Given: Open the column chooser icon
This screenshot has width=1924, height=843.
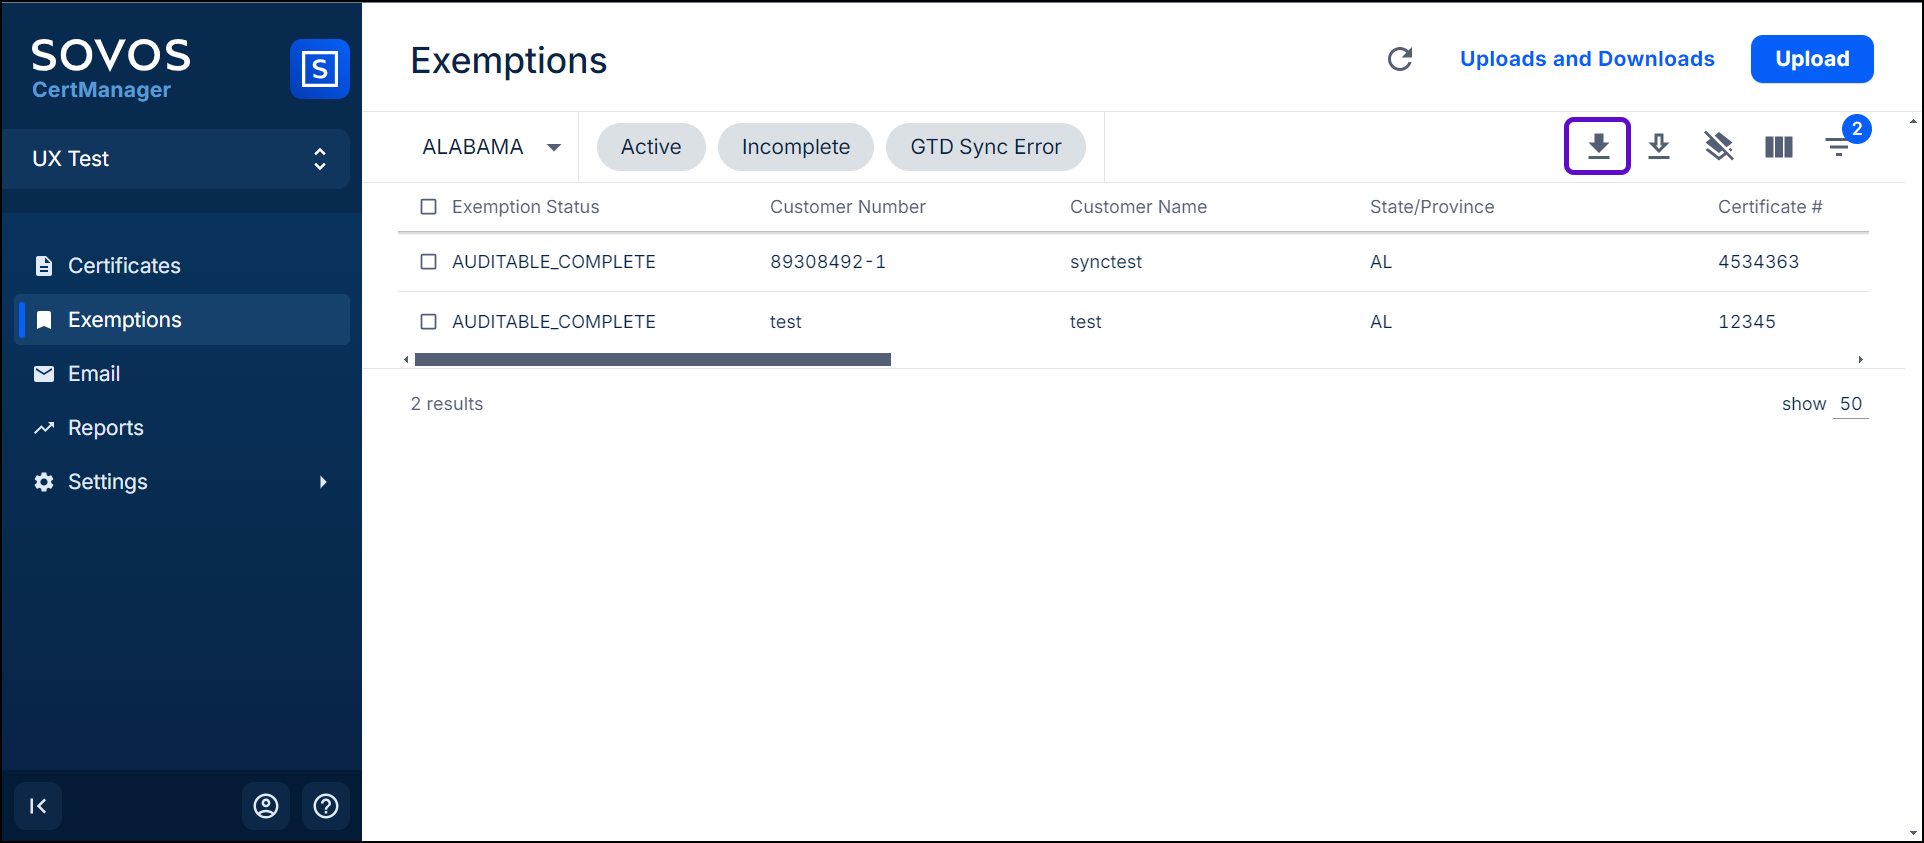Looking at the screenshot, I should (x=1779, y=147).
